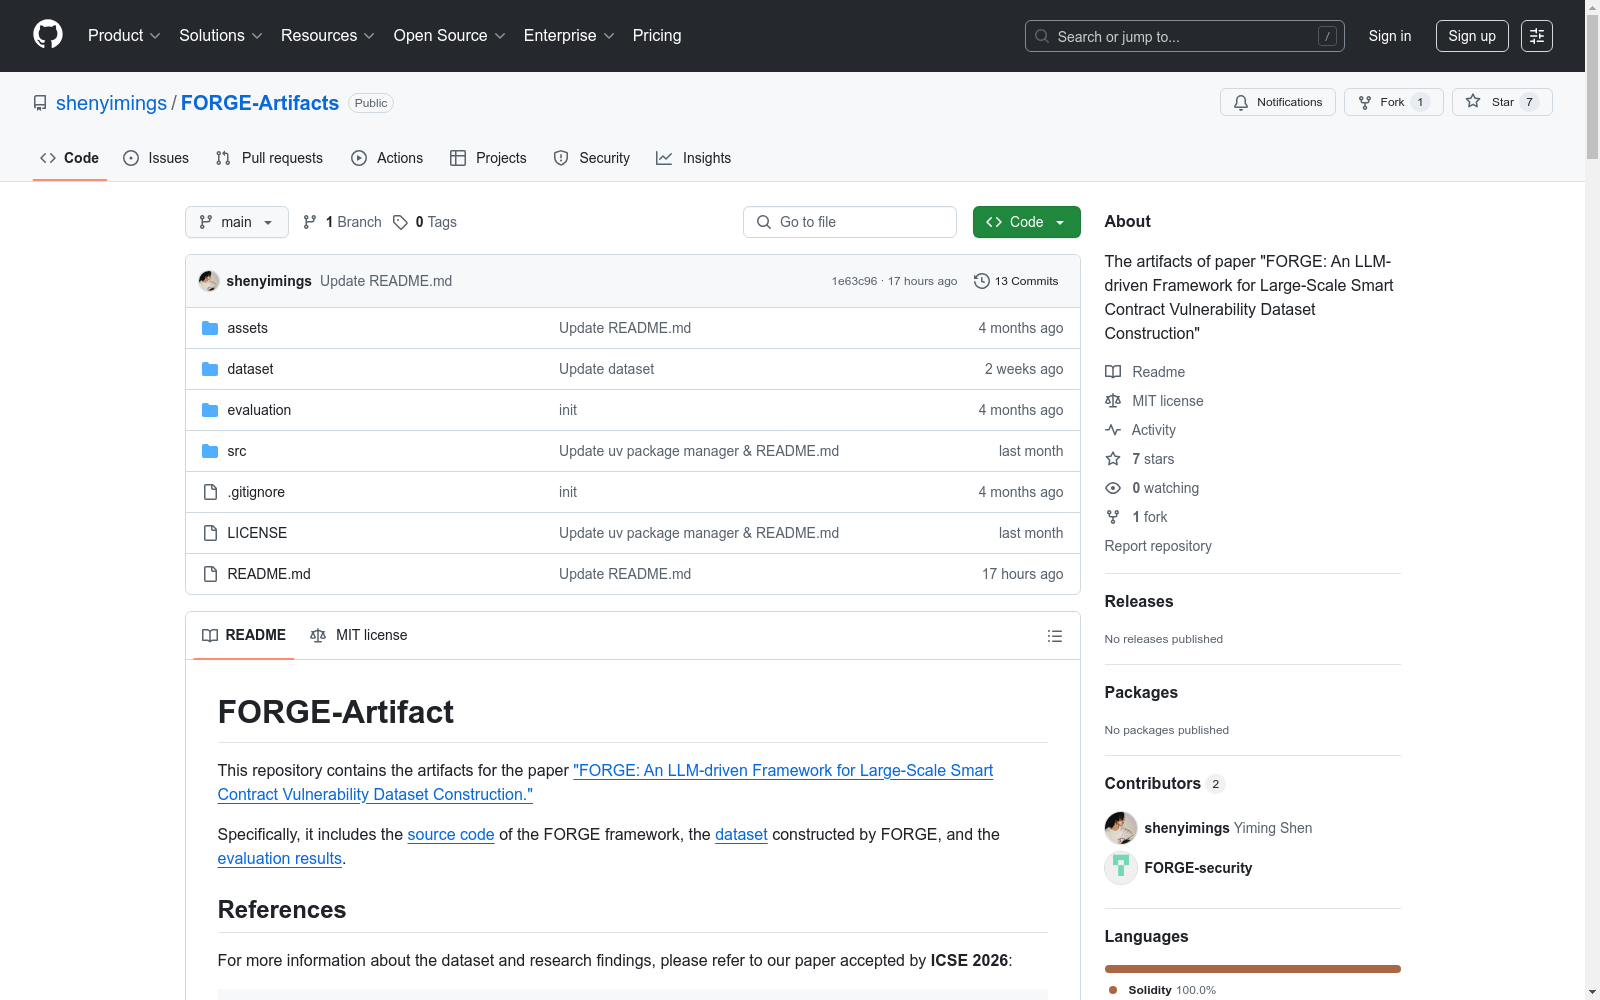This screenshot has width=1600, height=1000.
Task: Expand the Enterprise menu
Action: 569,35
